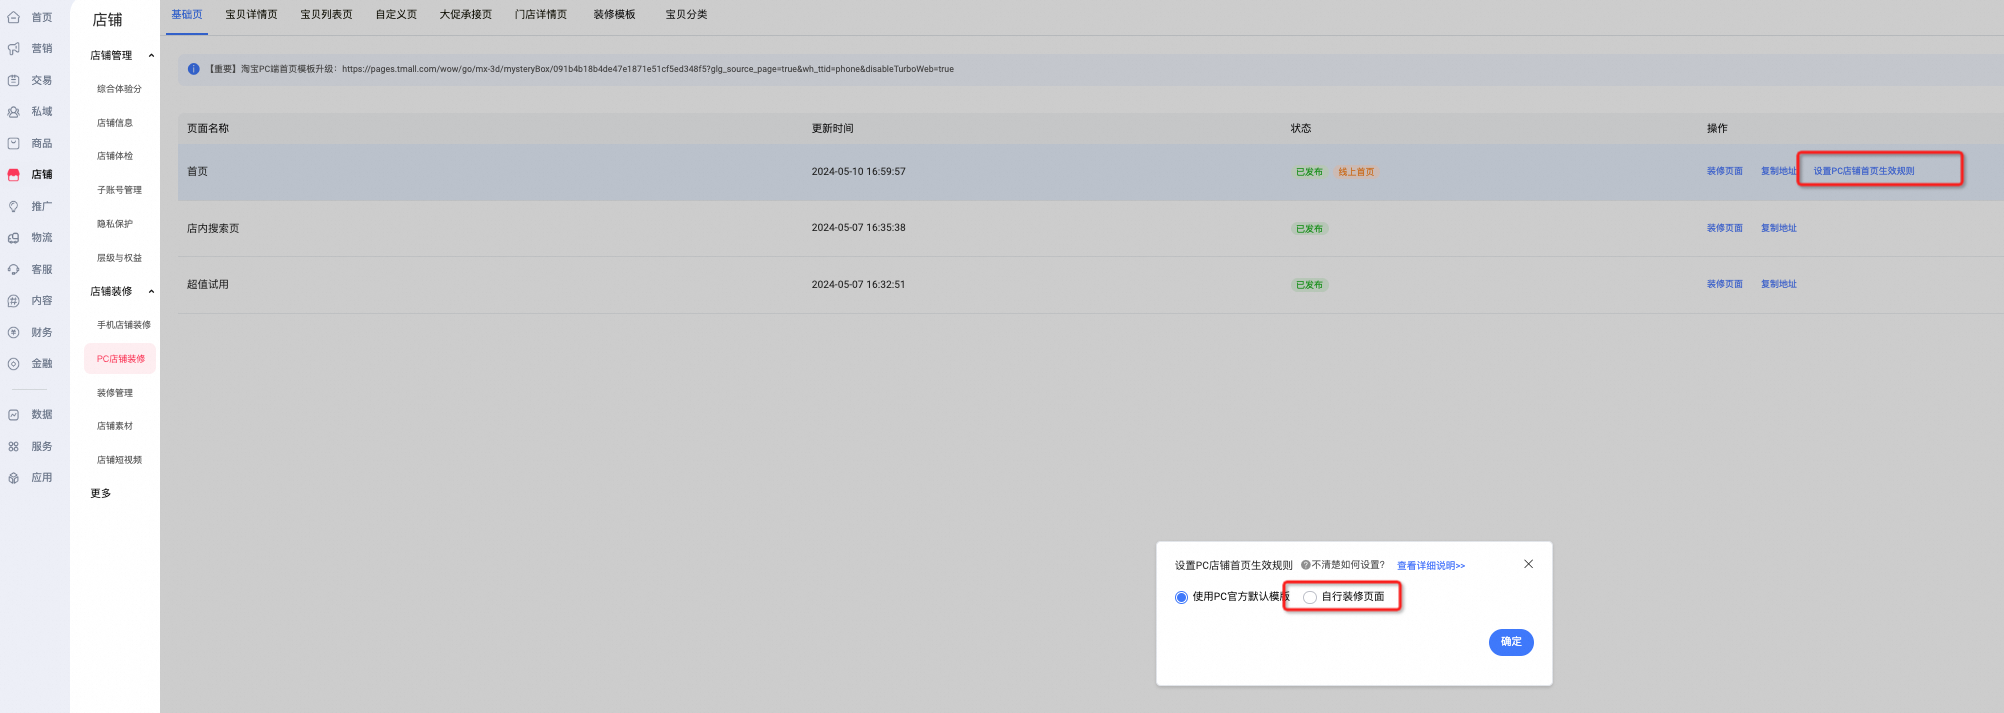This screenshot has width=2004, height=713.
Task: Switch to the 自定义页 tab
Action: coord(396,15)
